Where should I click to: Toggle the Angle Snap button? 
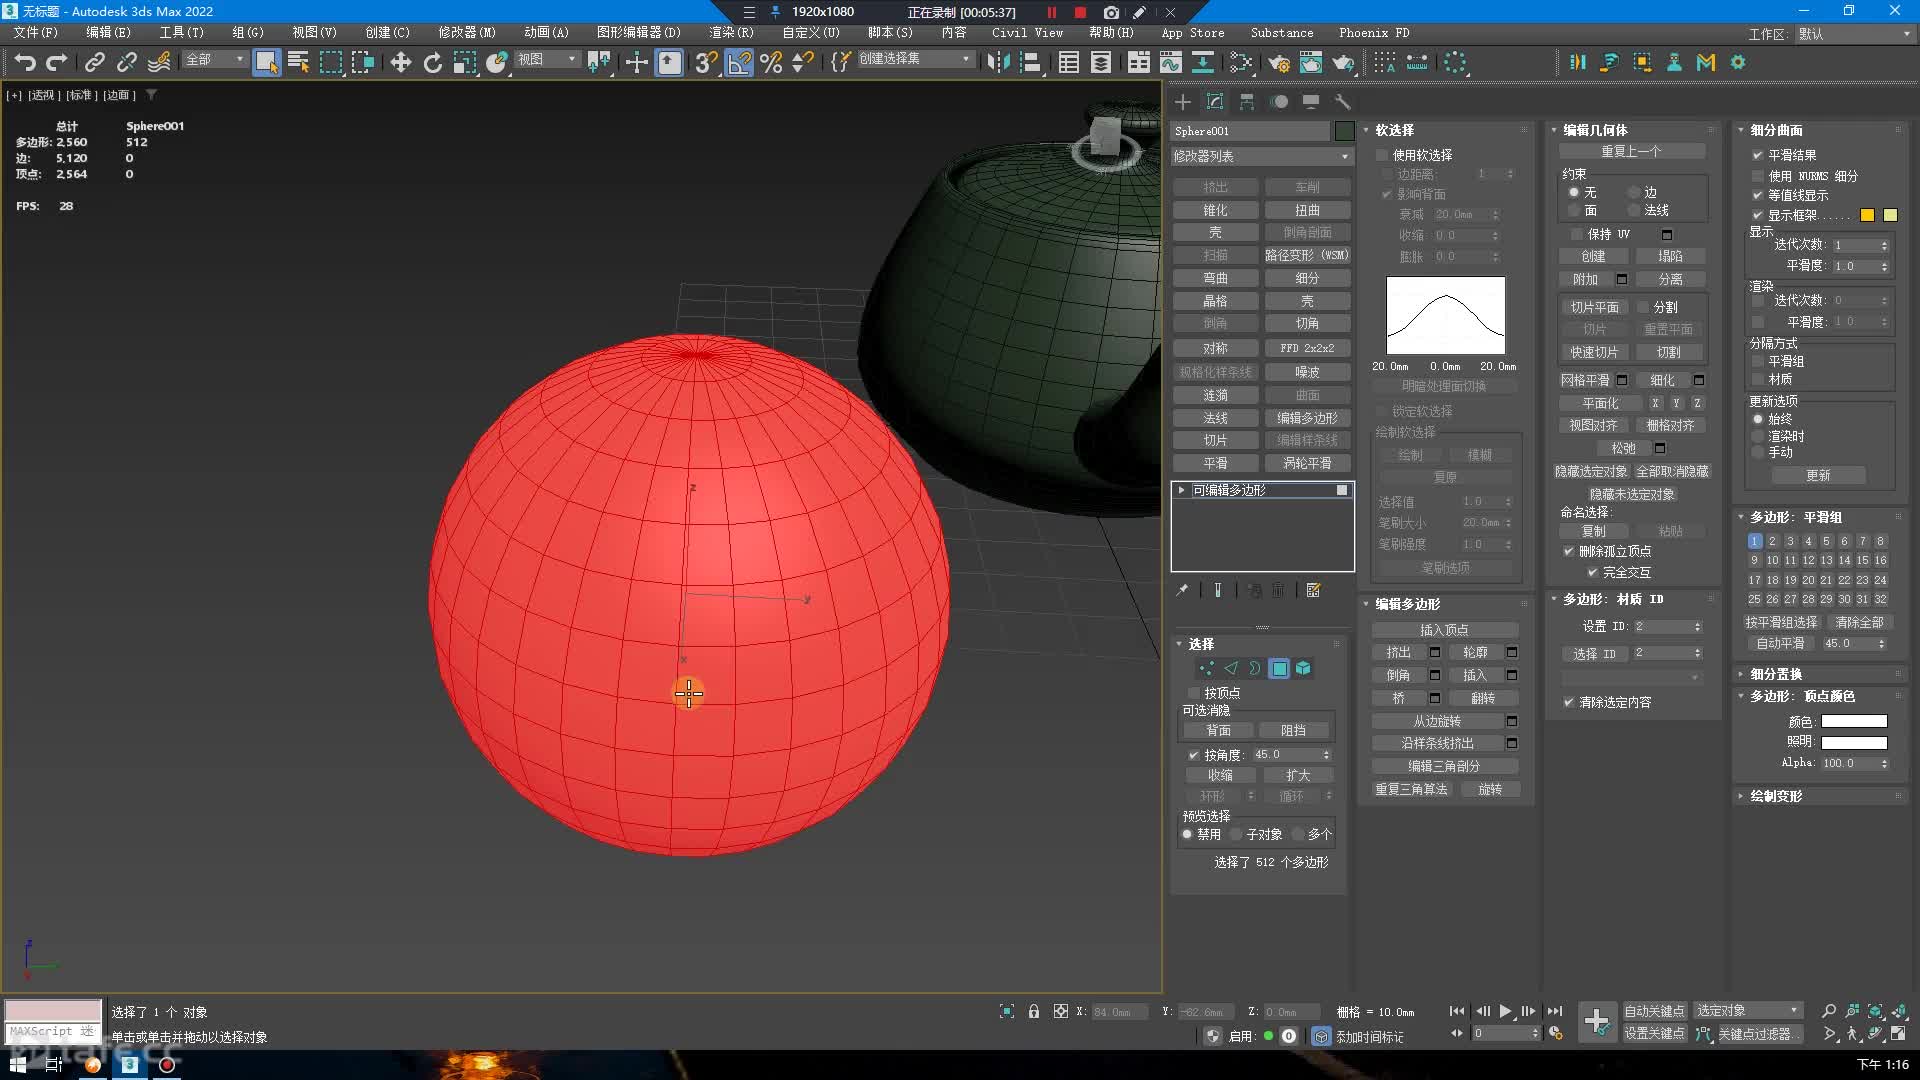[738, 62]
